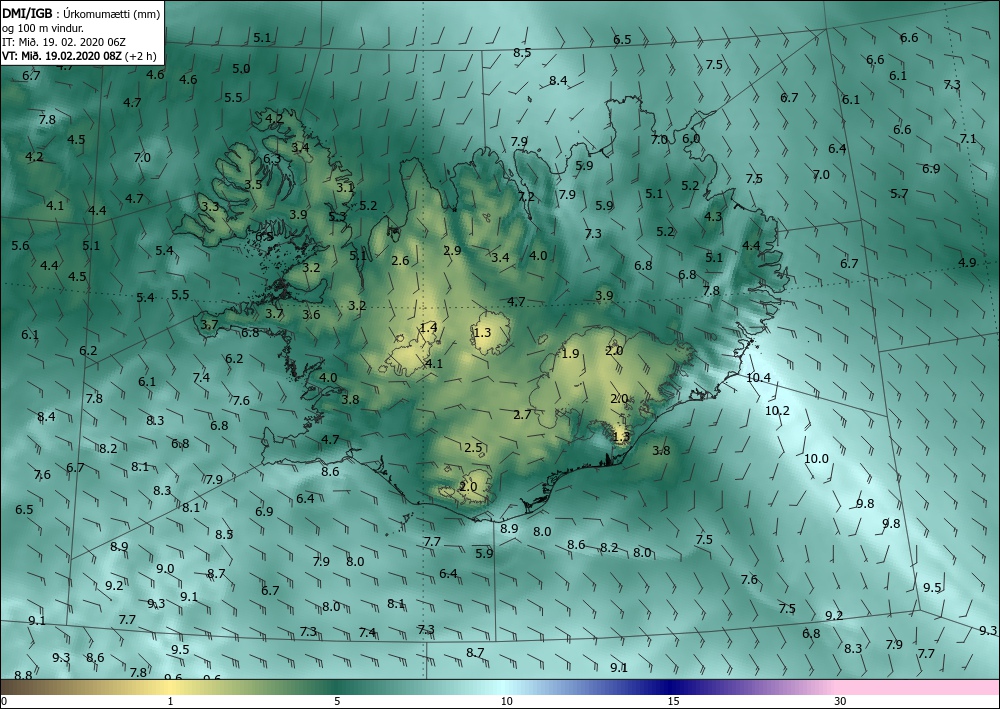Click the 6.3 value in the Westfjords

pos(272,159)
